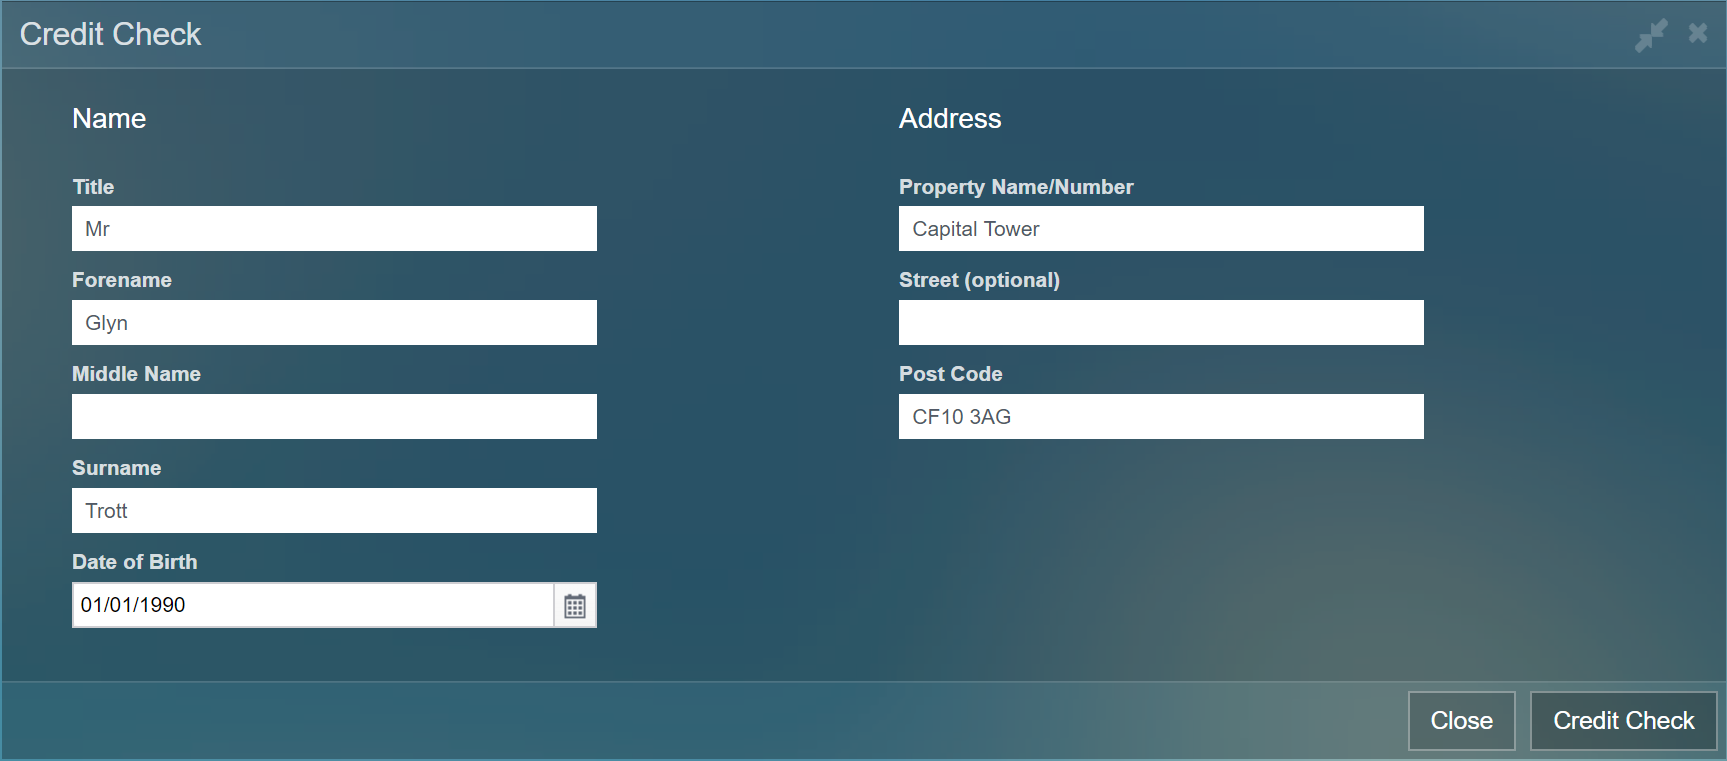Click the Title field containing Mr
Screen dimensions: 1727x761
point(334,229)
